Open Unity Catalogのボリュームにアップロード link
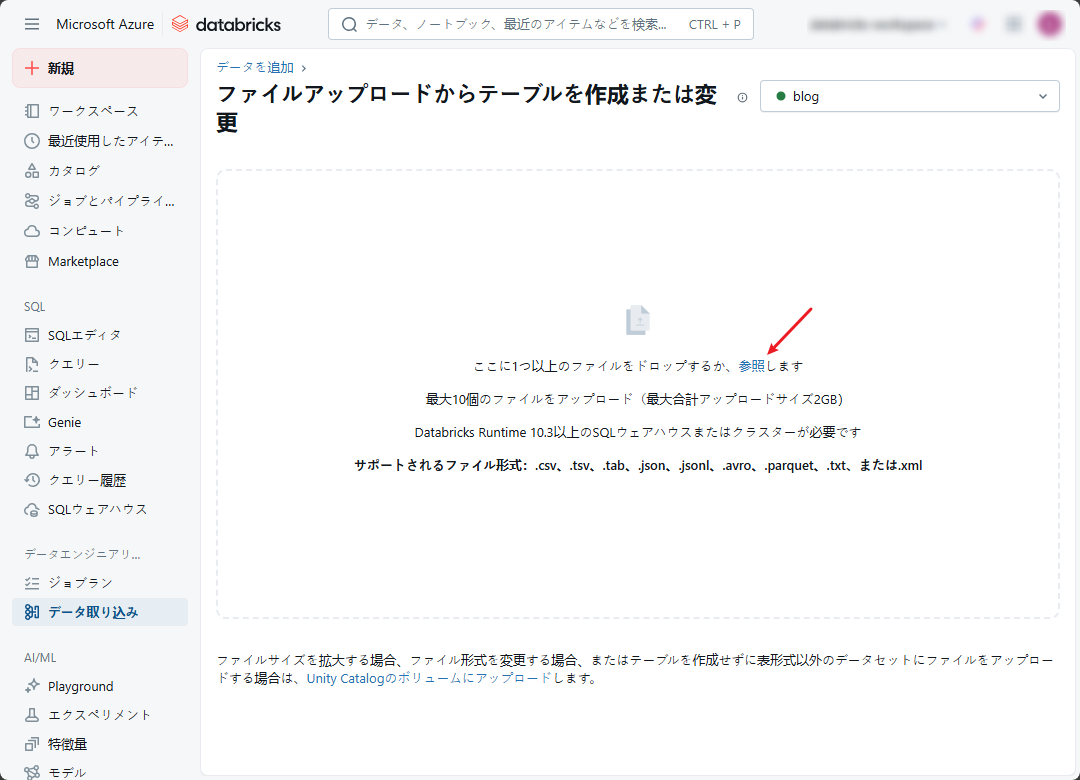The image size is (1080, 780). [429, 678]
